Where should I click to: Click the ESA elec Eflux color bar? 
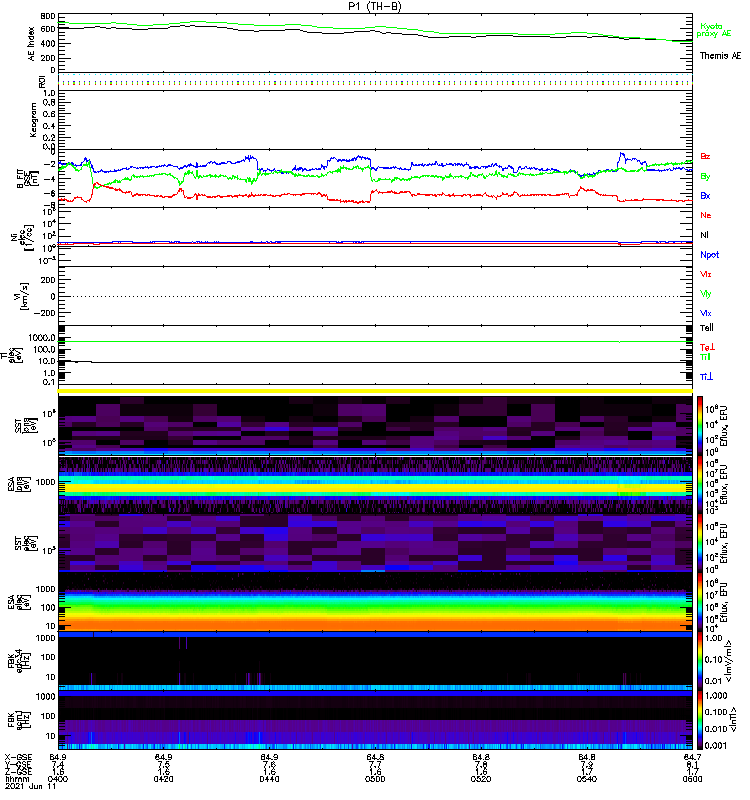click(700, 603)
